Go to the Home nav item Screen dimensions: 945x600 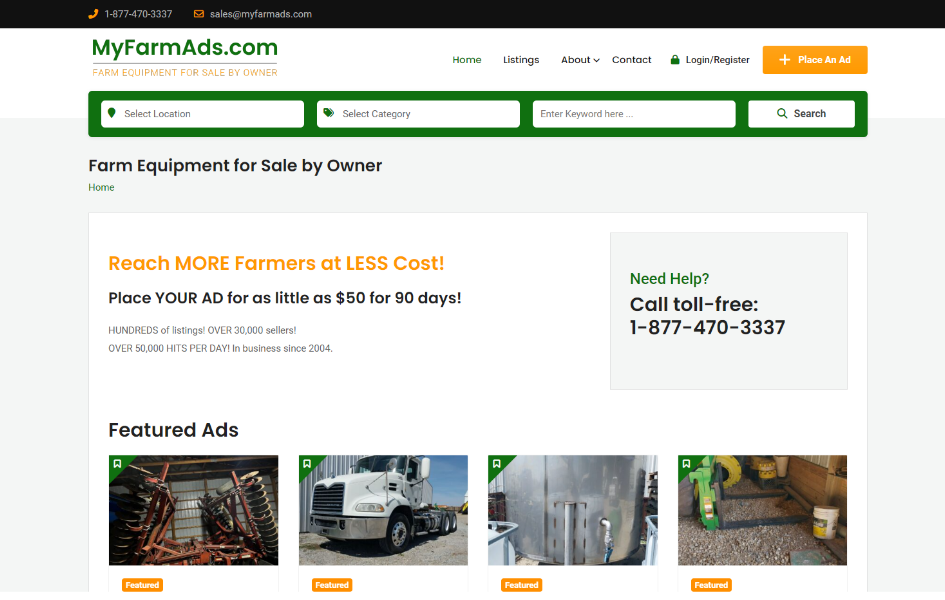(467, 60)
